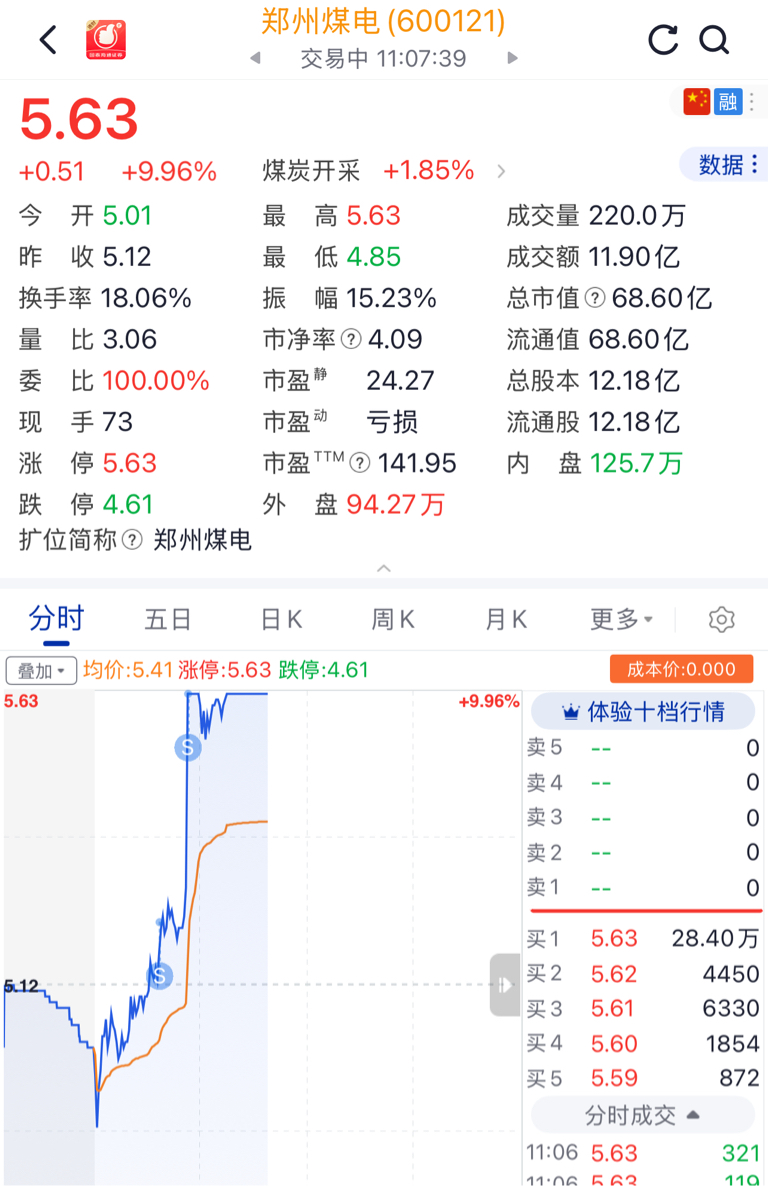The image size is (768, 1186).
Task: Tap the large price 5.63
Action: [x=79, y=119]
